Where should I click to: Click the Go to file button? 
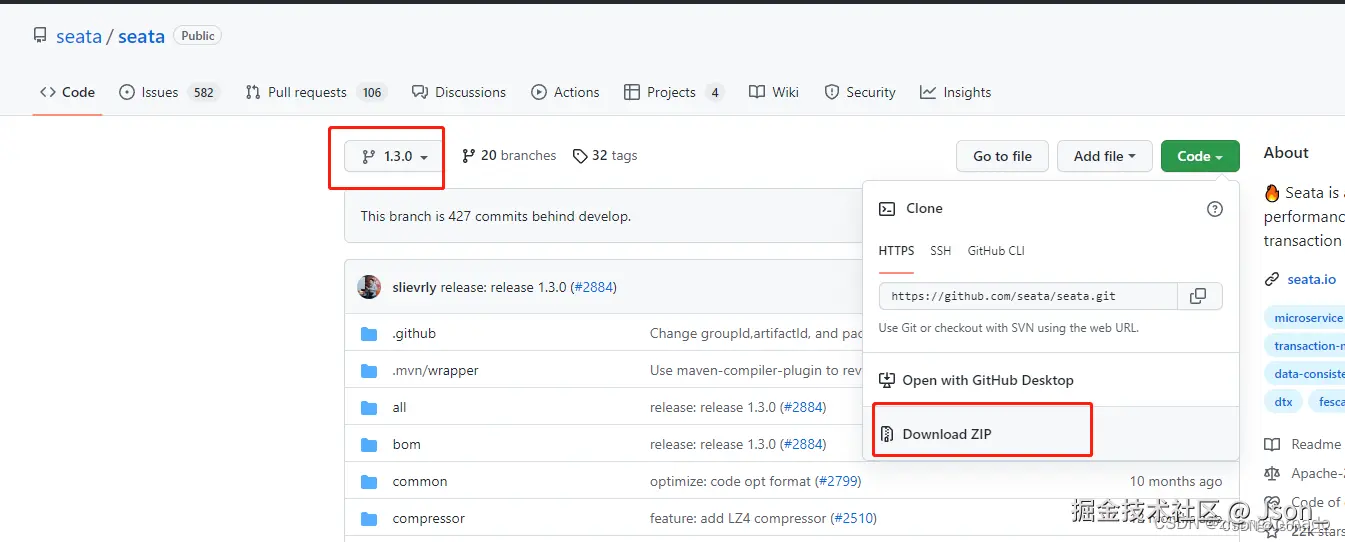[x=1002, y=156]
